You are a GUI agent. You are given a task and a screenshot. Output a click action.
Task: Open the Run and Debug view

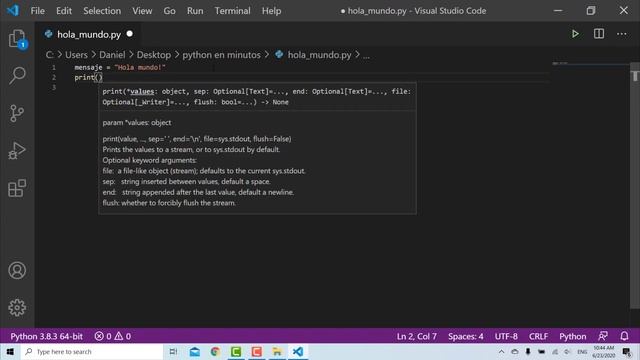tap(17, 151)
